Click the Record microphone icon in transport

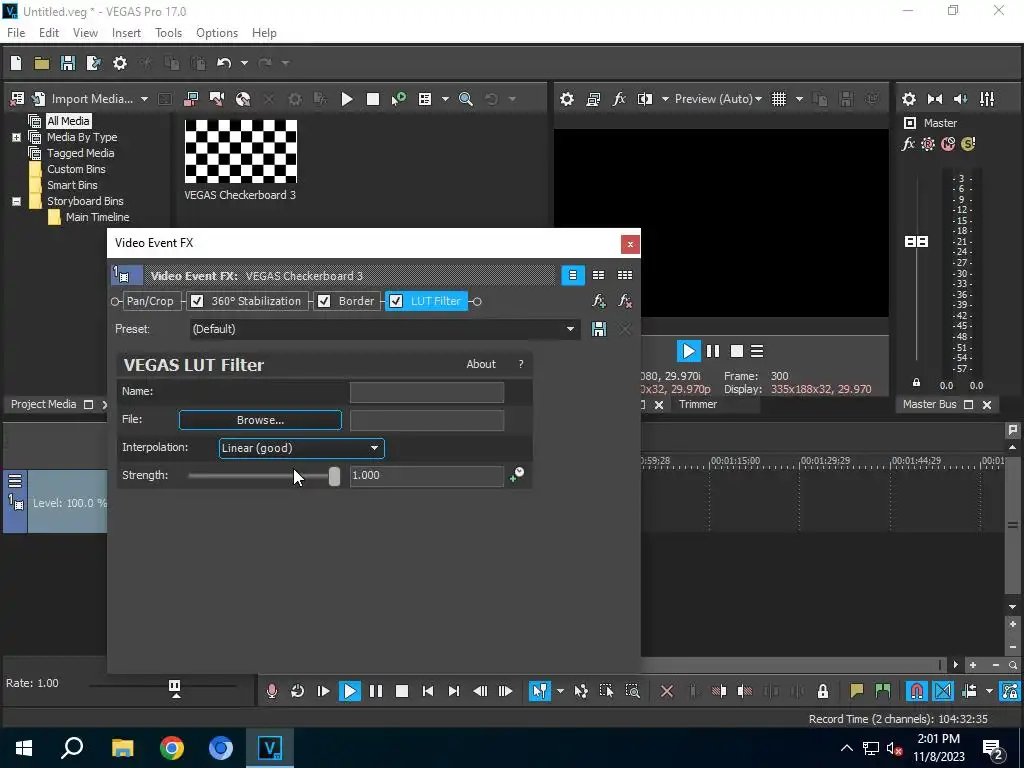272,691
